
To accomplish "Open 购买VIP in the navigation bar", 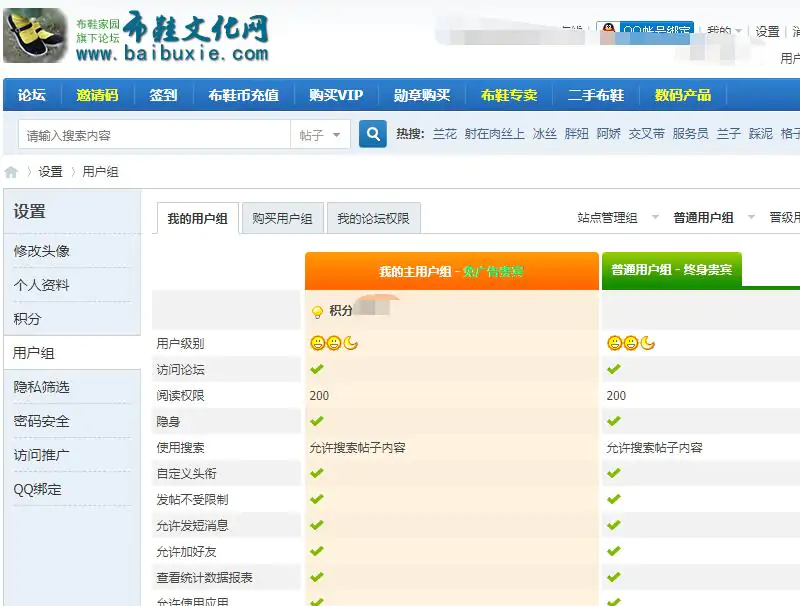I will [336, 95].
